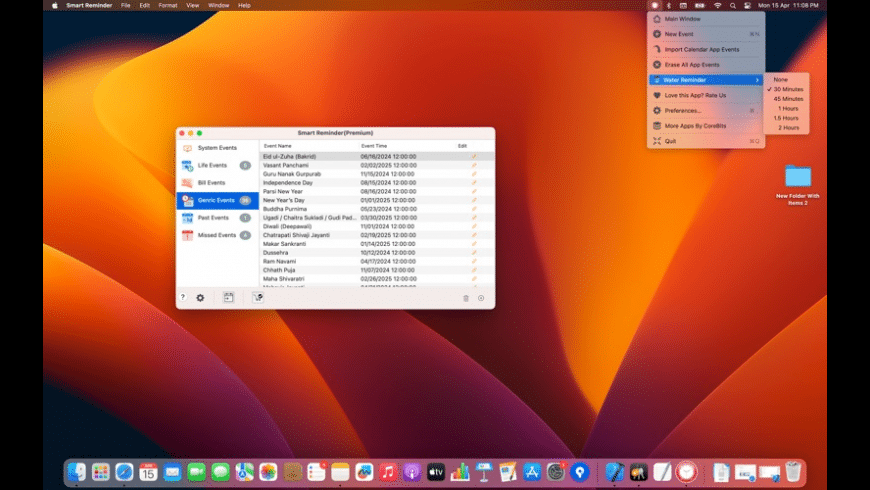This screenshot has width=870, height=490.
Task: Open the Window menu
Action: click(x=219, y=6)
